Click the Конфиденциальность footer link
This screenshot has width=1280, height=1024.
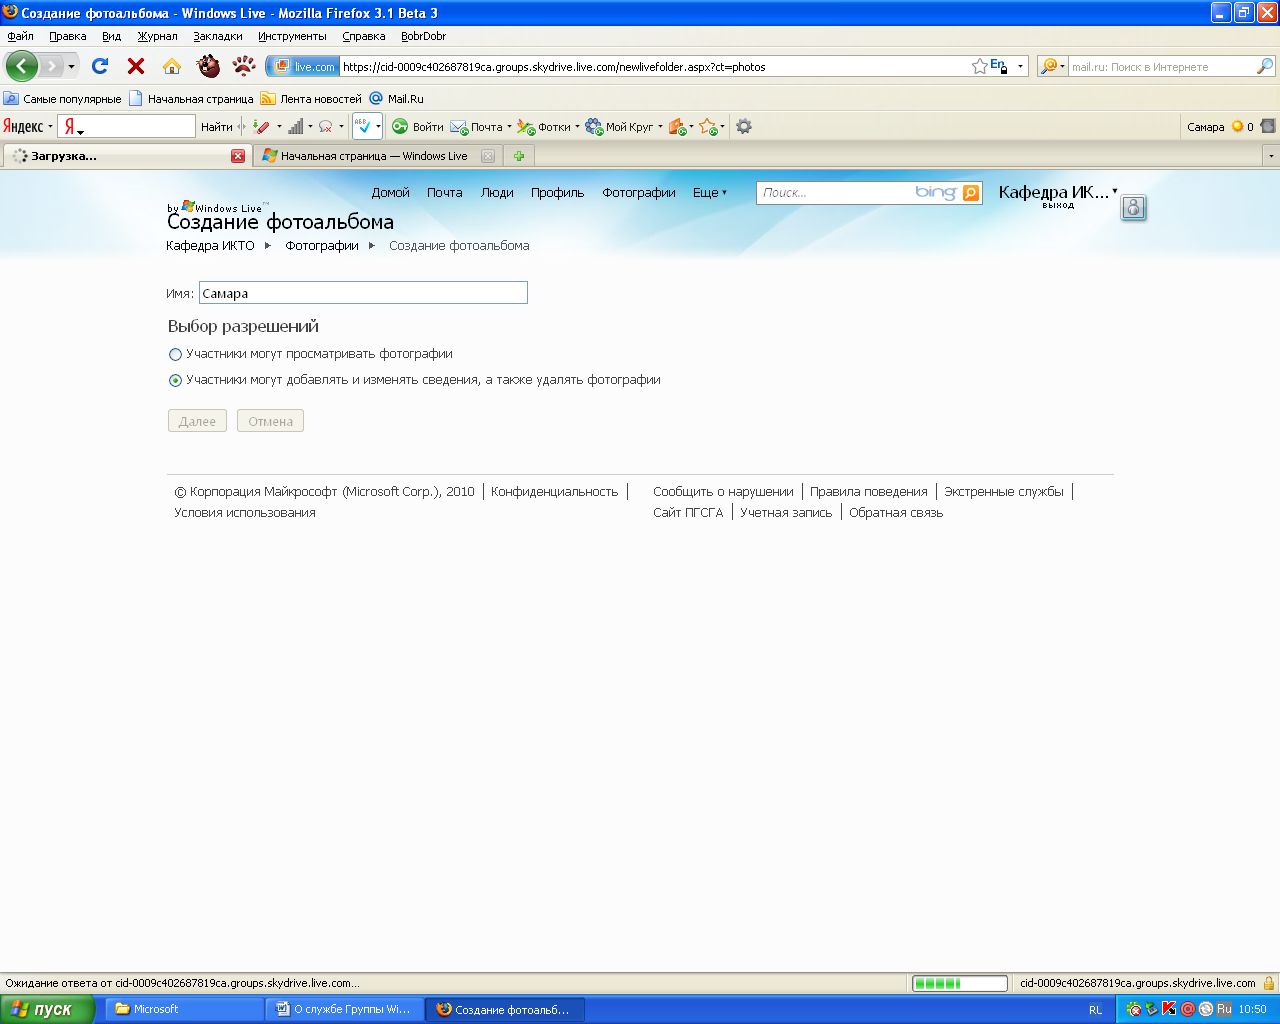[x=554, y=492]
